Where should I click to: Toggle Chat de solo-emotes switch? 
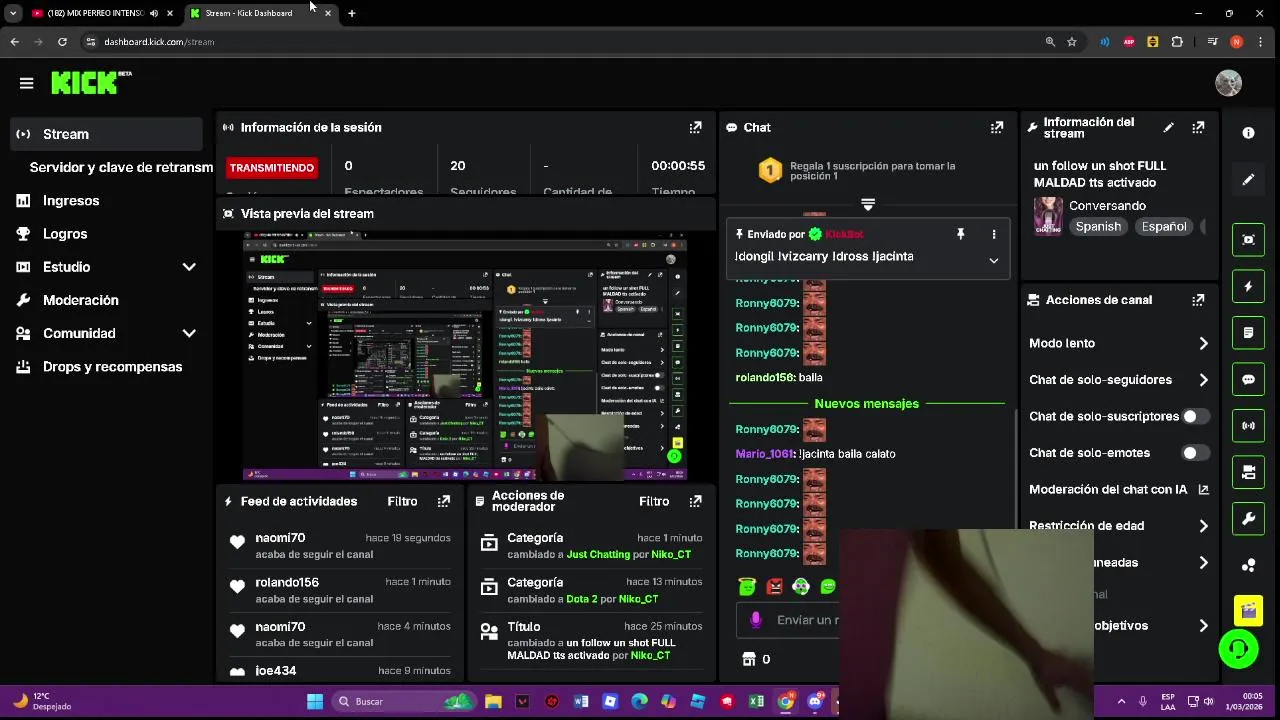pyautogui.click(x=1194, y=453)
